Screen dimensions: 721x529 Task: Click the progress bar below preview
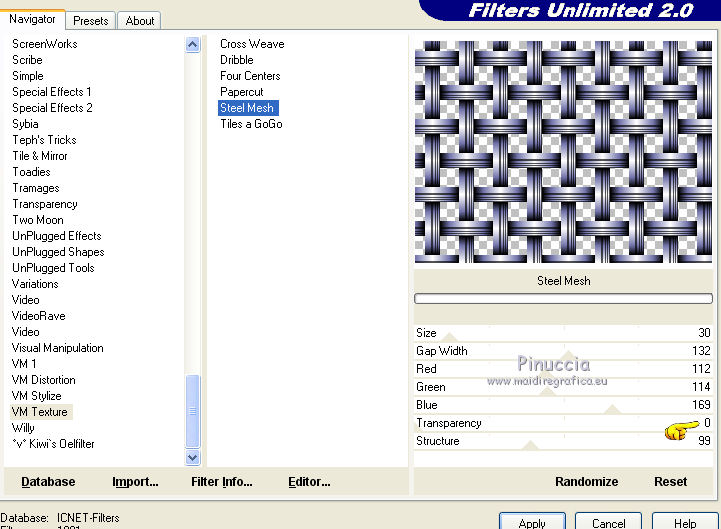(563, 299)
